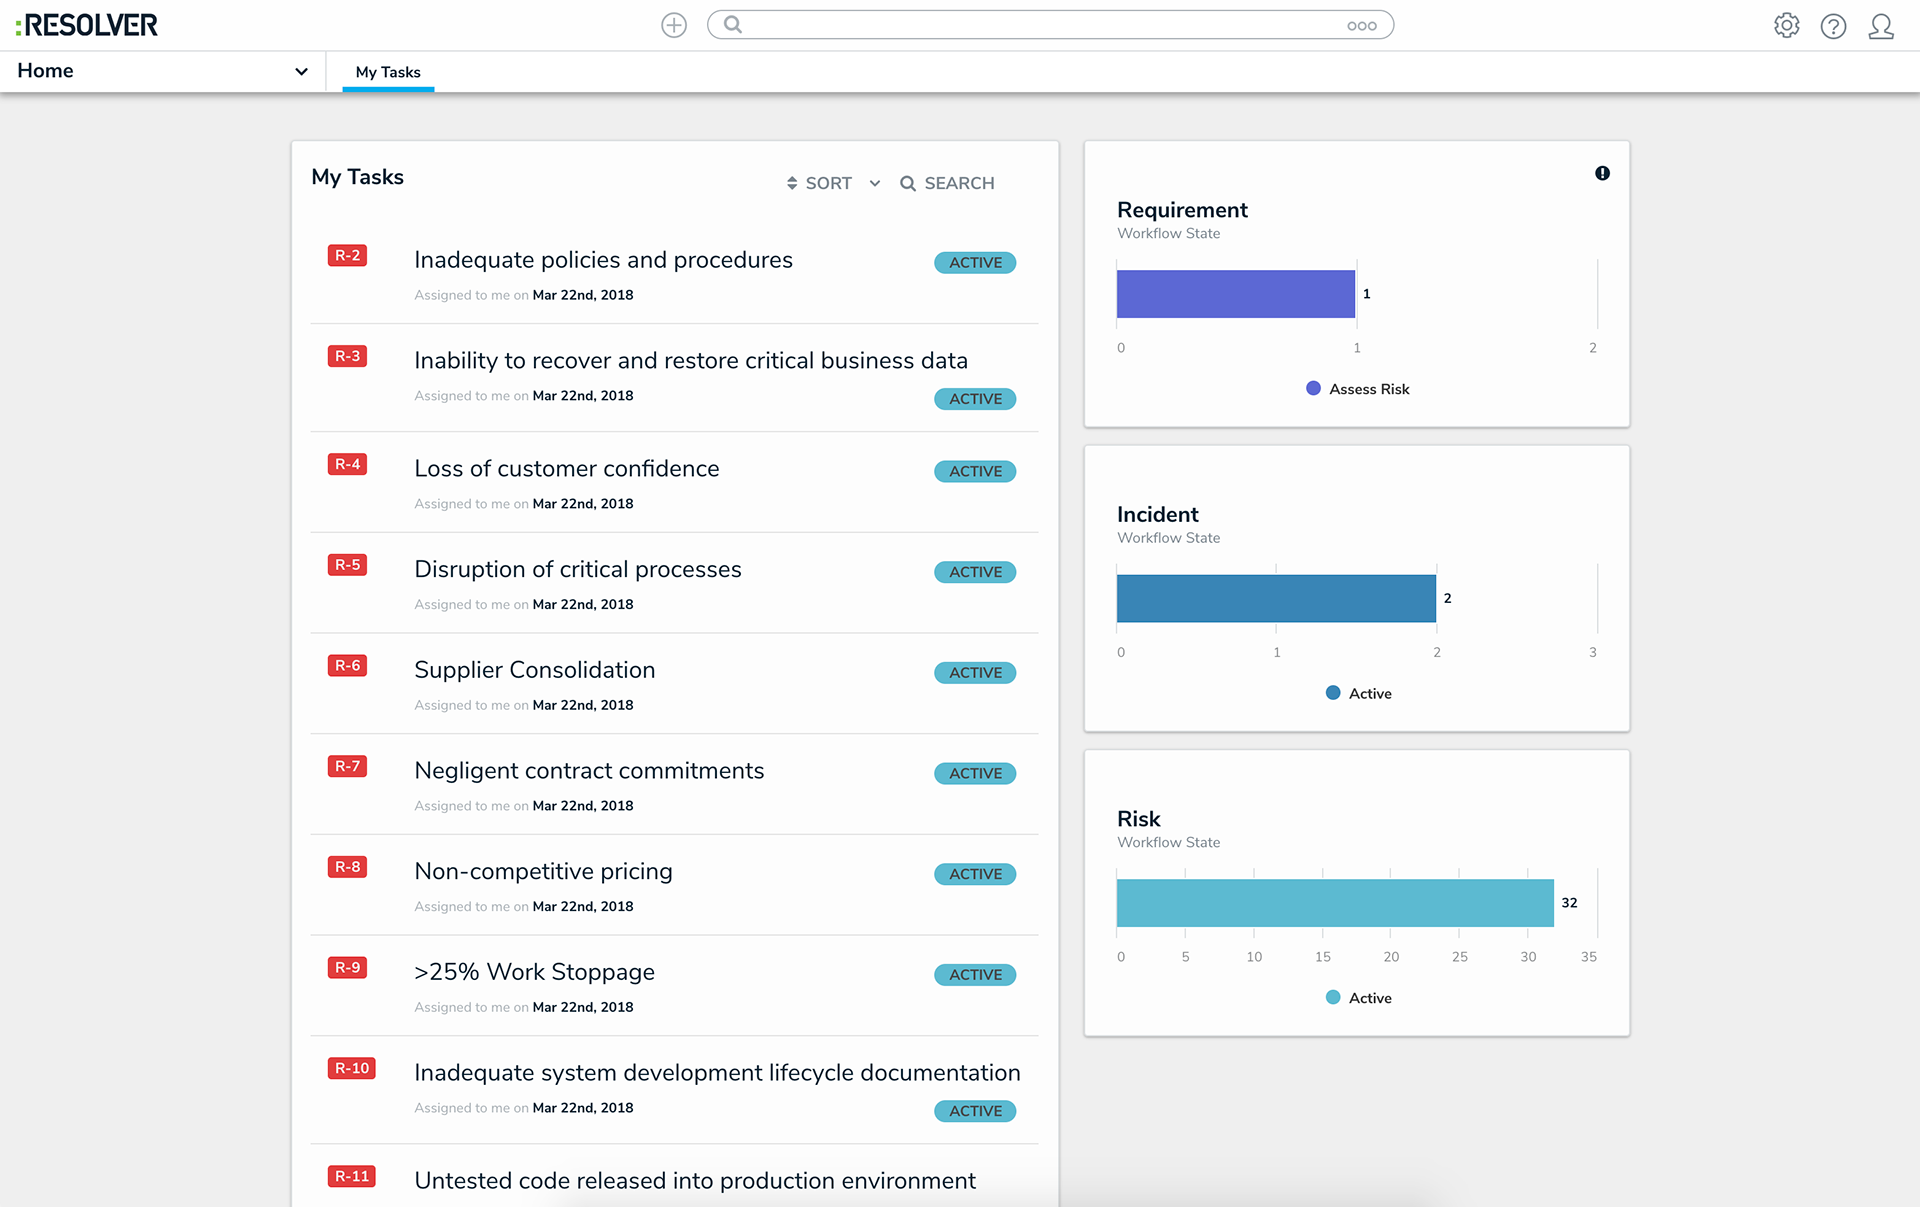Open the user profile icon

(1881, 26)
